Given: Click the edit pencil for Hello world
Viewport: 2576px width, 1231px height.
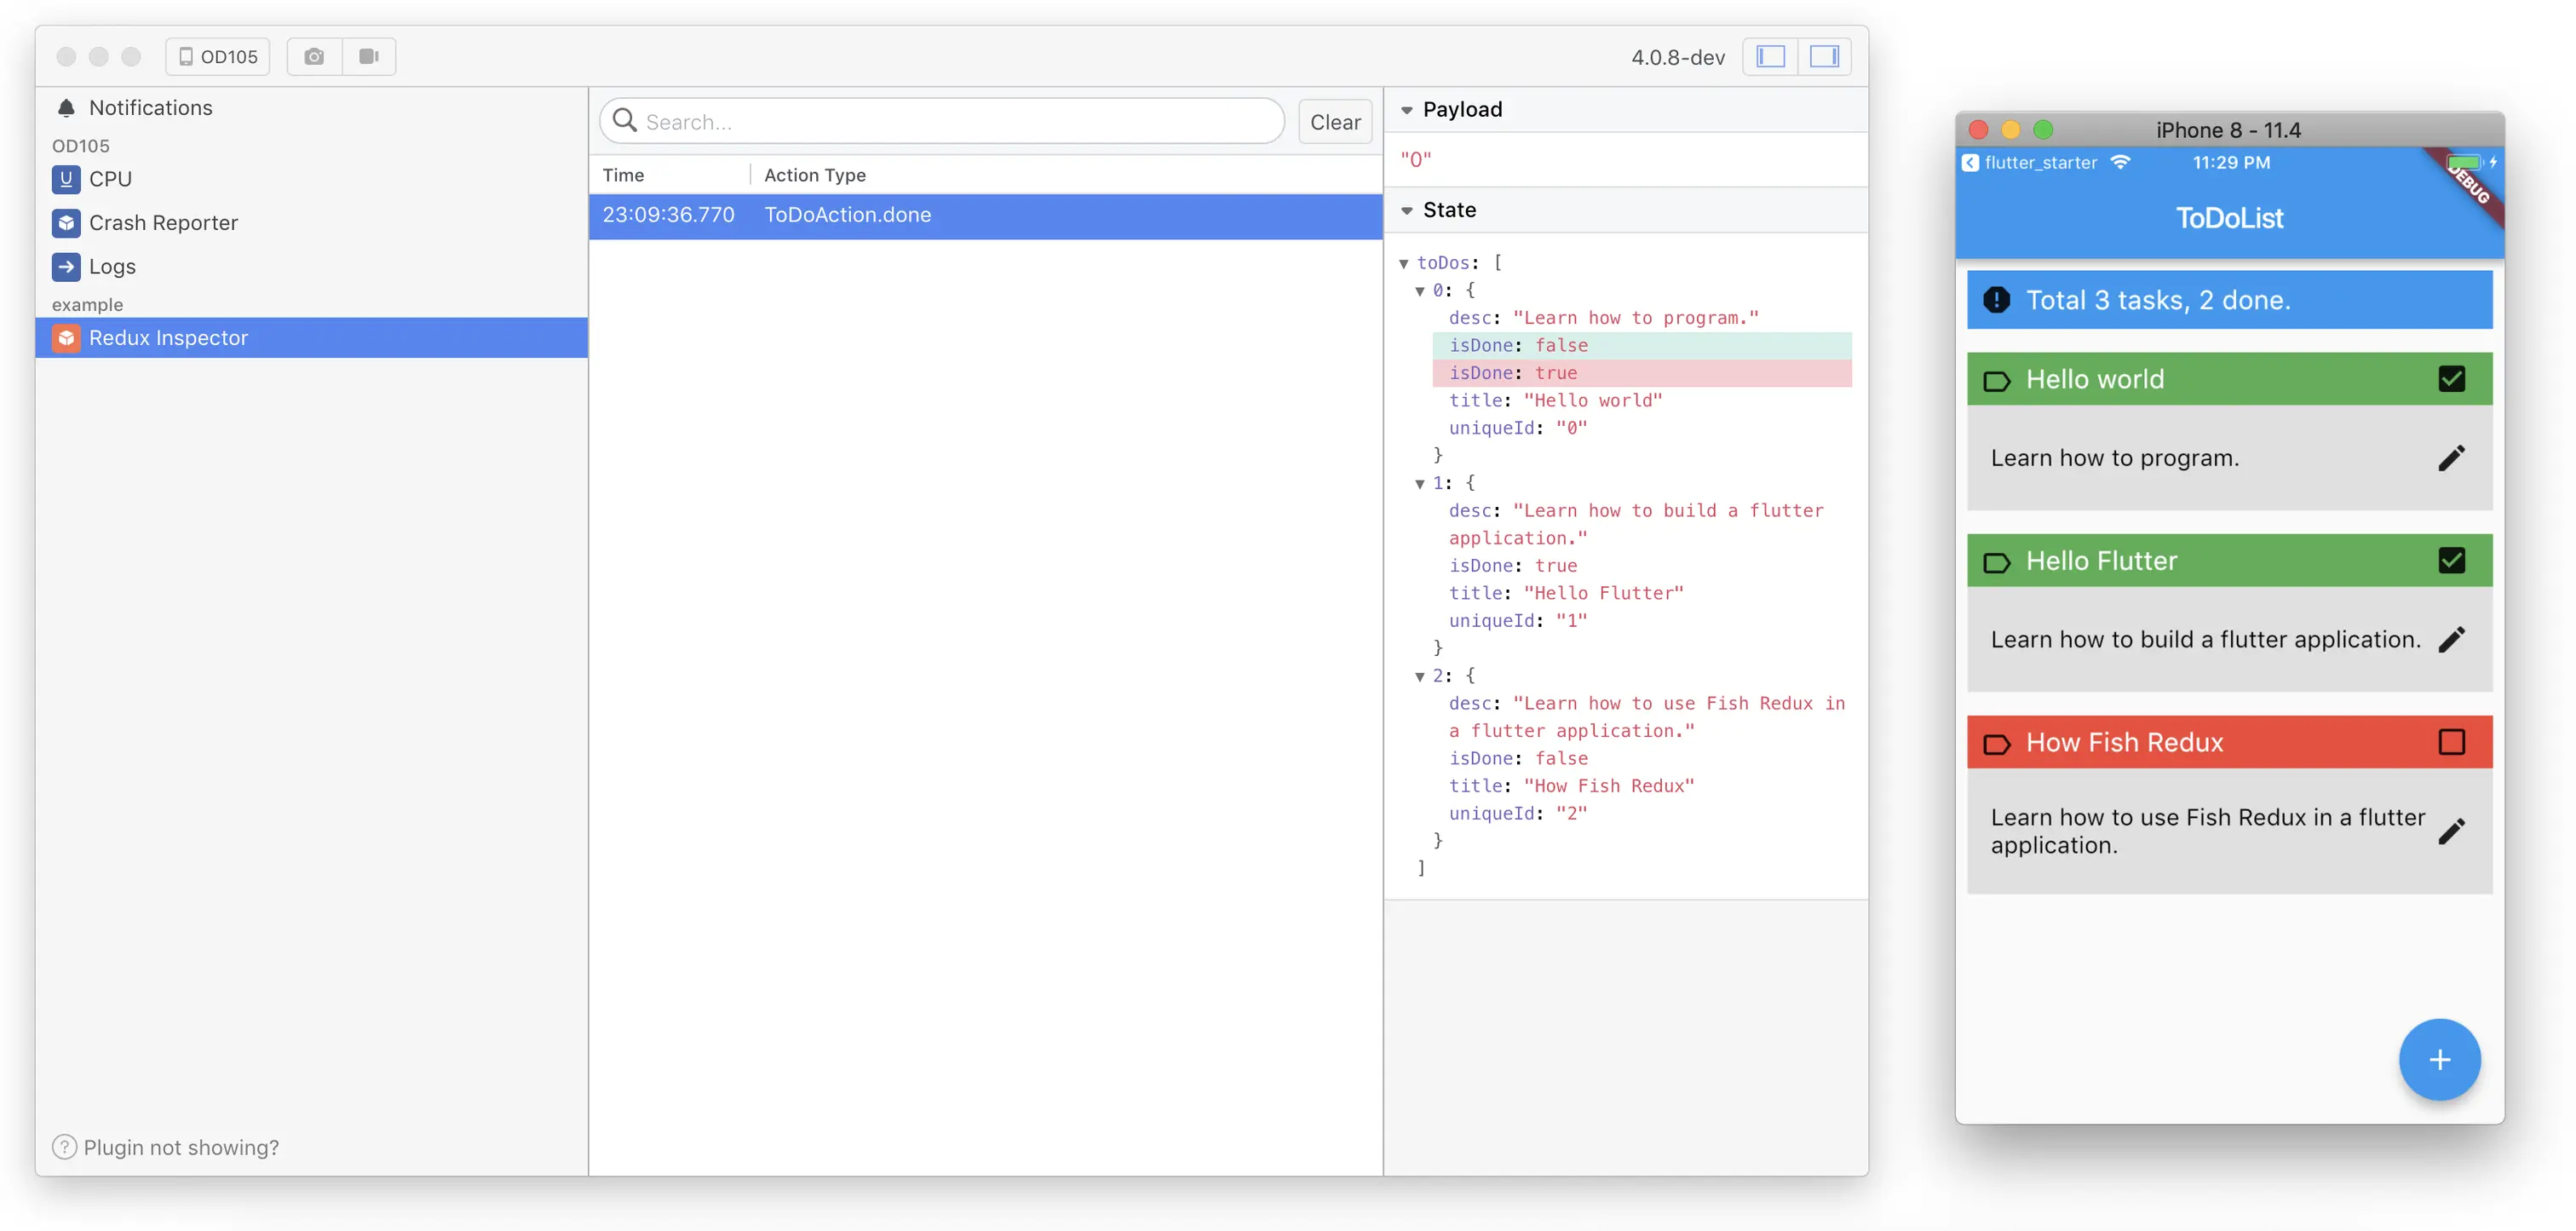Looking at the screenshot, I should [2451, 458].
